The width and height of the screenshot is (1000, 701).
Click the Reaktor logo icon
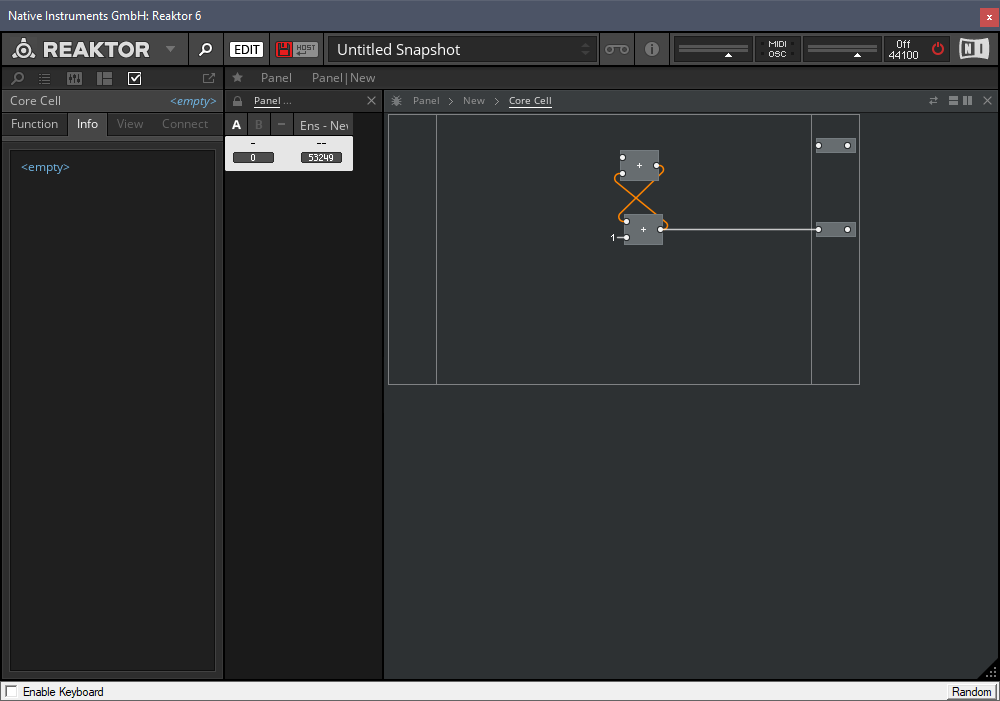pyautogui.click(x=24, y=49)
